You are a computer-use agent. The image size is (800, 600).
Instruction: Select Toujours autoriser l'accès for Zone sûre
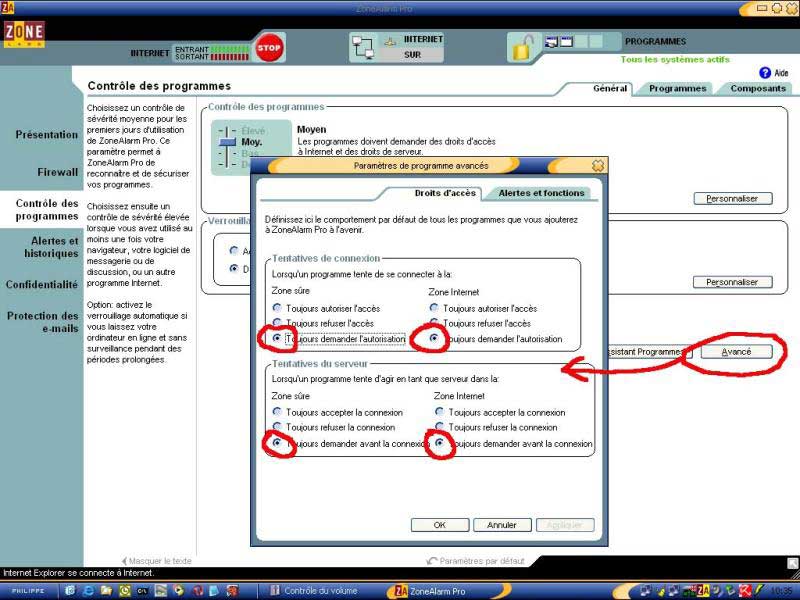pos(277,309)
